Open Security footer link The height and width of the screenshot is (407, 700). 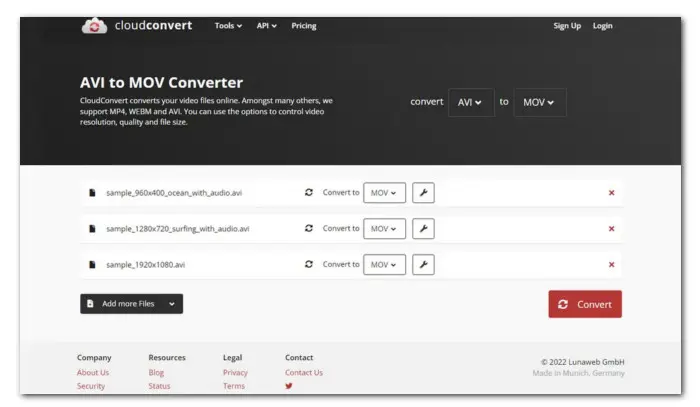click(91, 386)
